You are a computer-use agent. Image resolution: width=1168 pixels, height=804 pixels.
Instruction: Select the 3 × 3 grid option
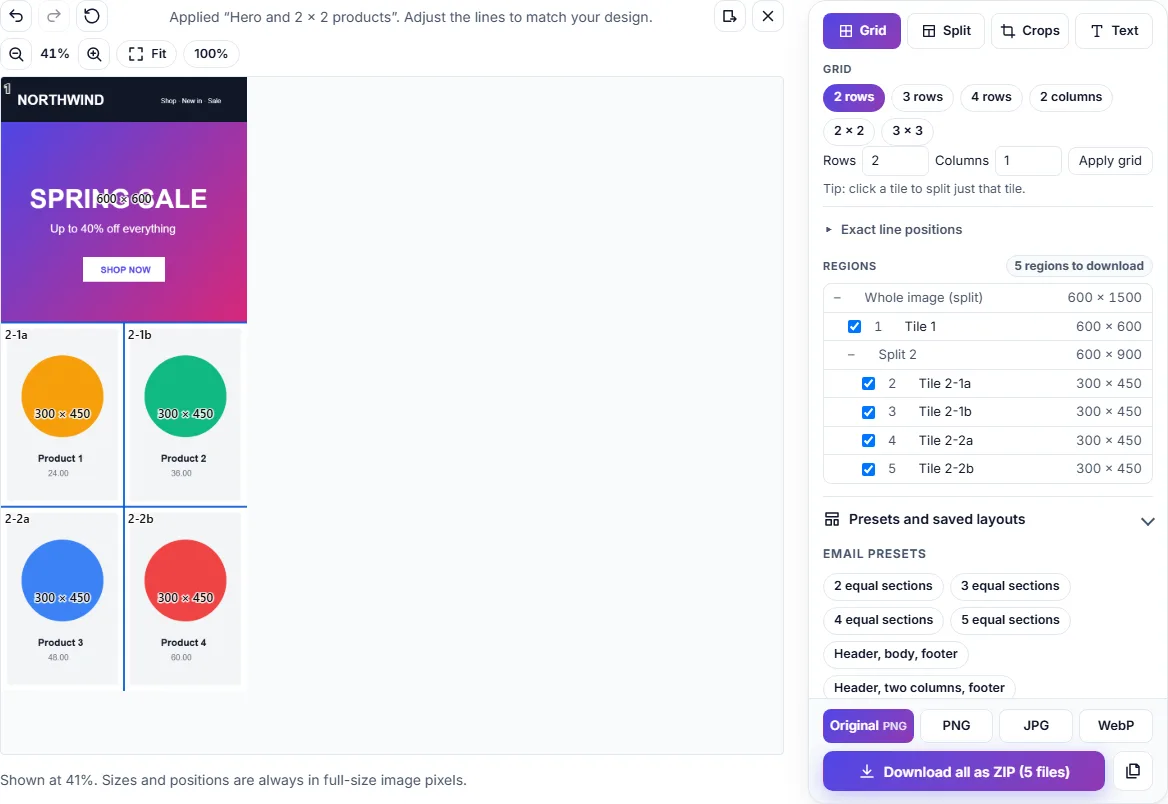click(x=907, y=130)
